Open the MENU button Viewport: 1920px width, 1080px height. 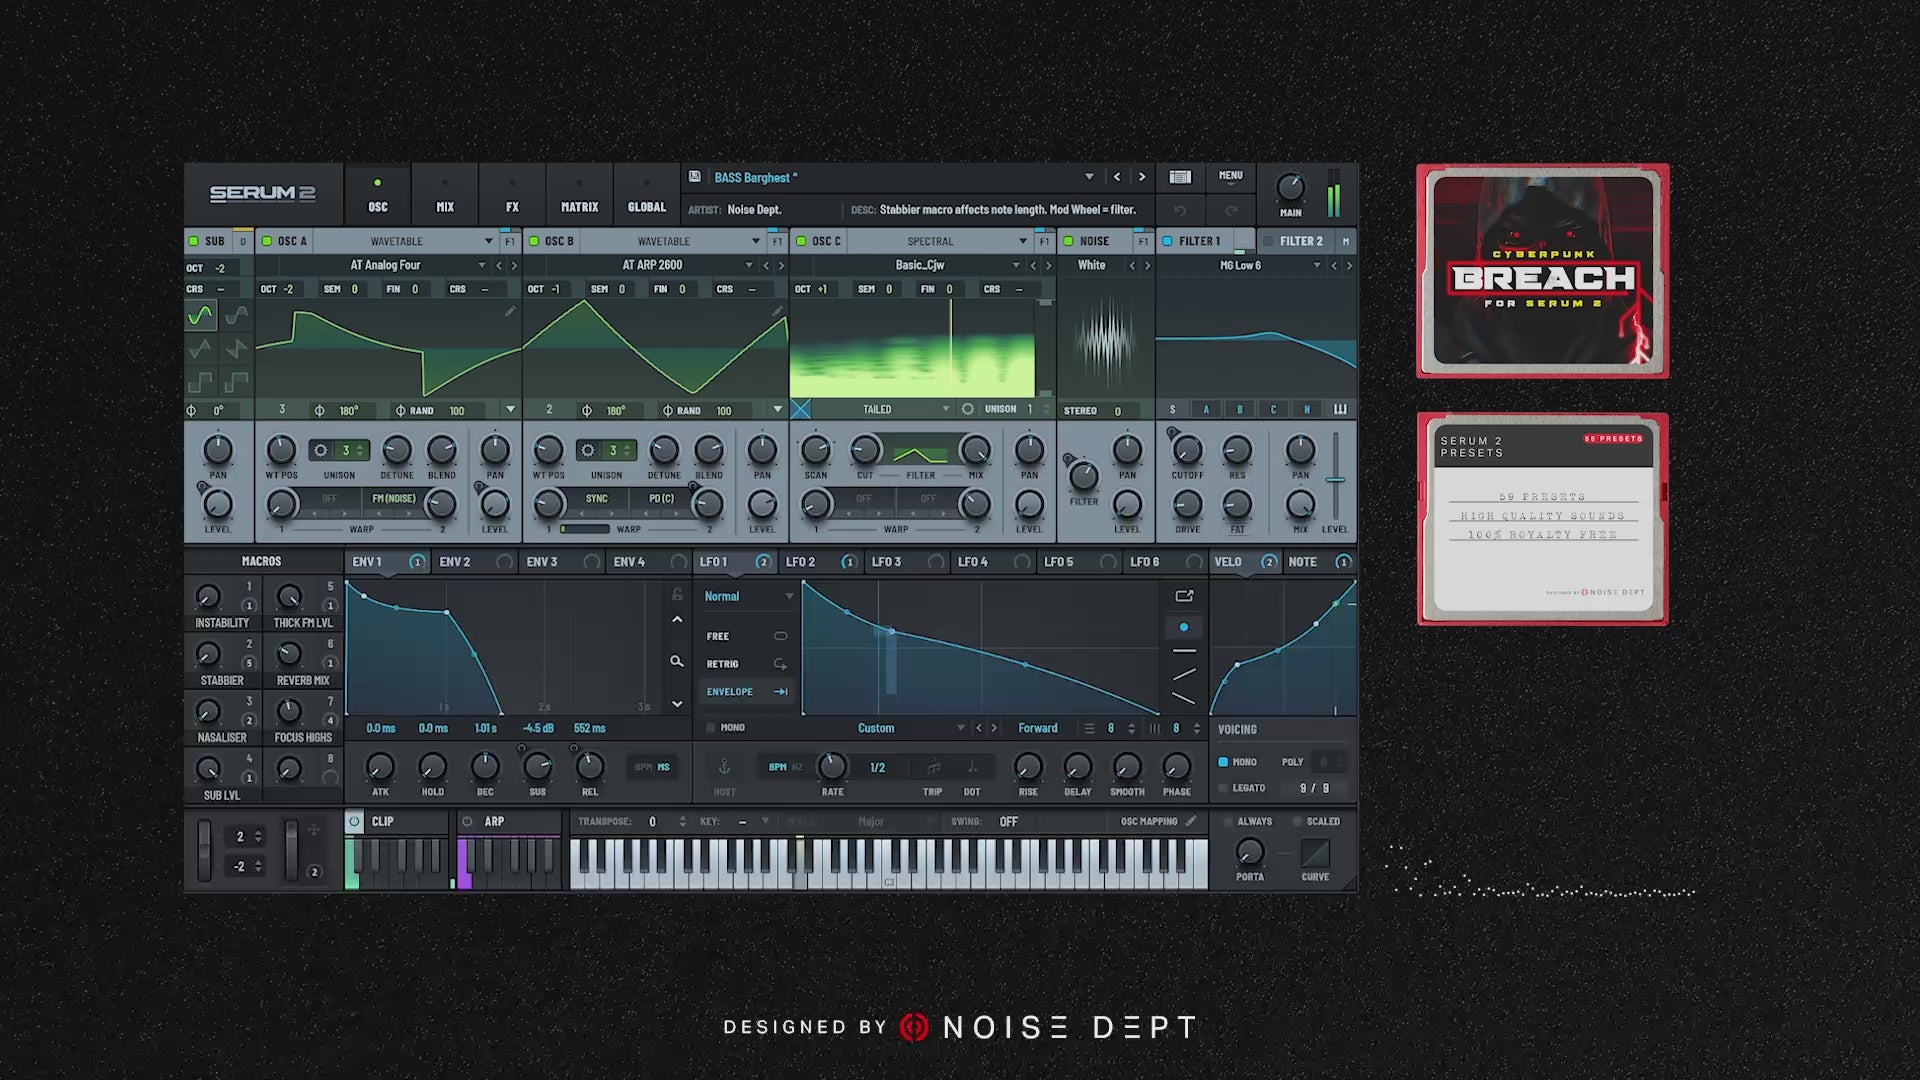(1230, 177)
